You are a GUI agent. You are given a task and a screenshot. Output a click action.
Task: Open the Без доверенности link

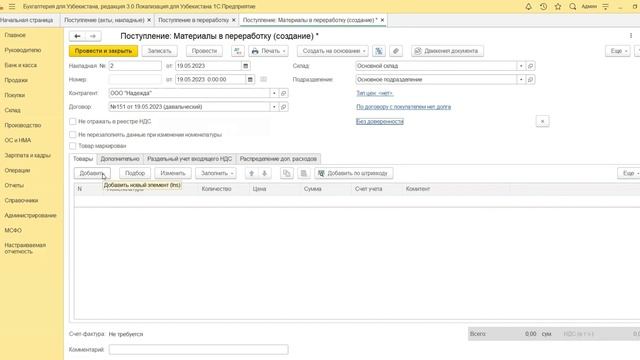point(380,122)
